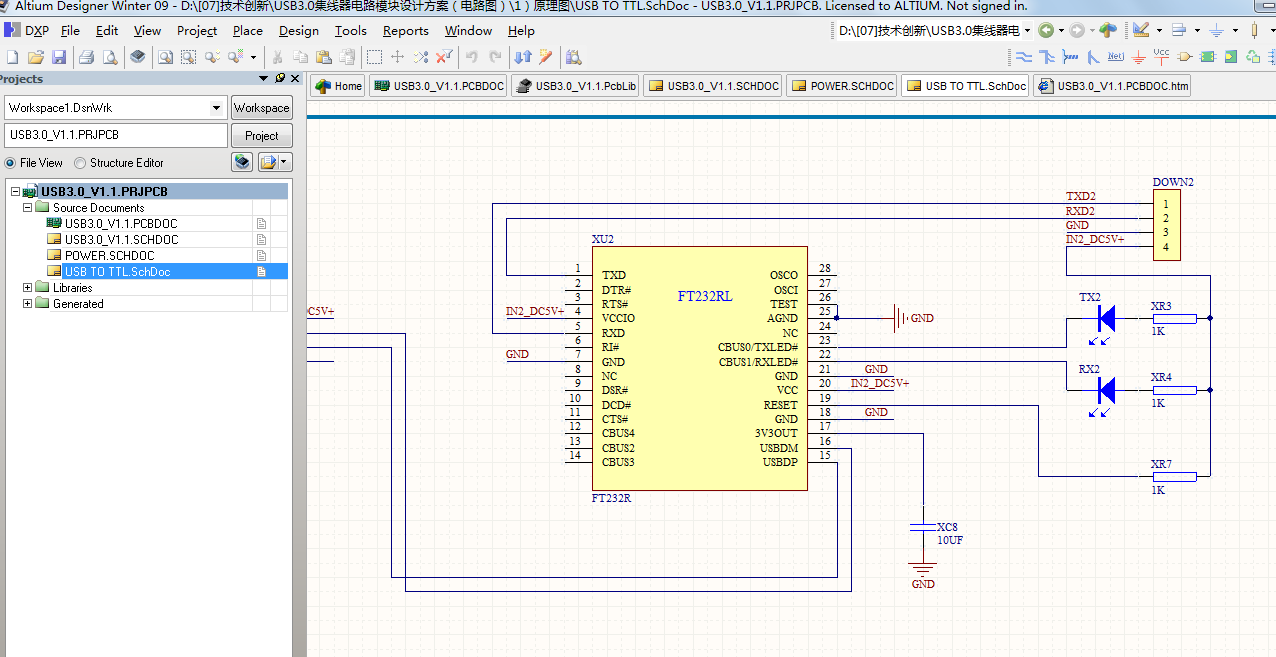Viewport: 1276px width, 657px height.
Task: Print the schematic with the Print icon
Action: tap(86, 57)
